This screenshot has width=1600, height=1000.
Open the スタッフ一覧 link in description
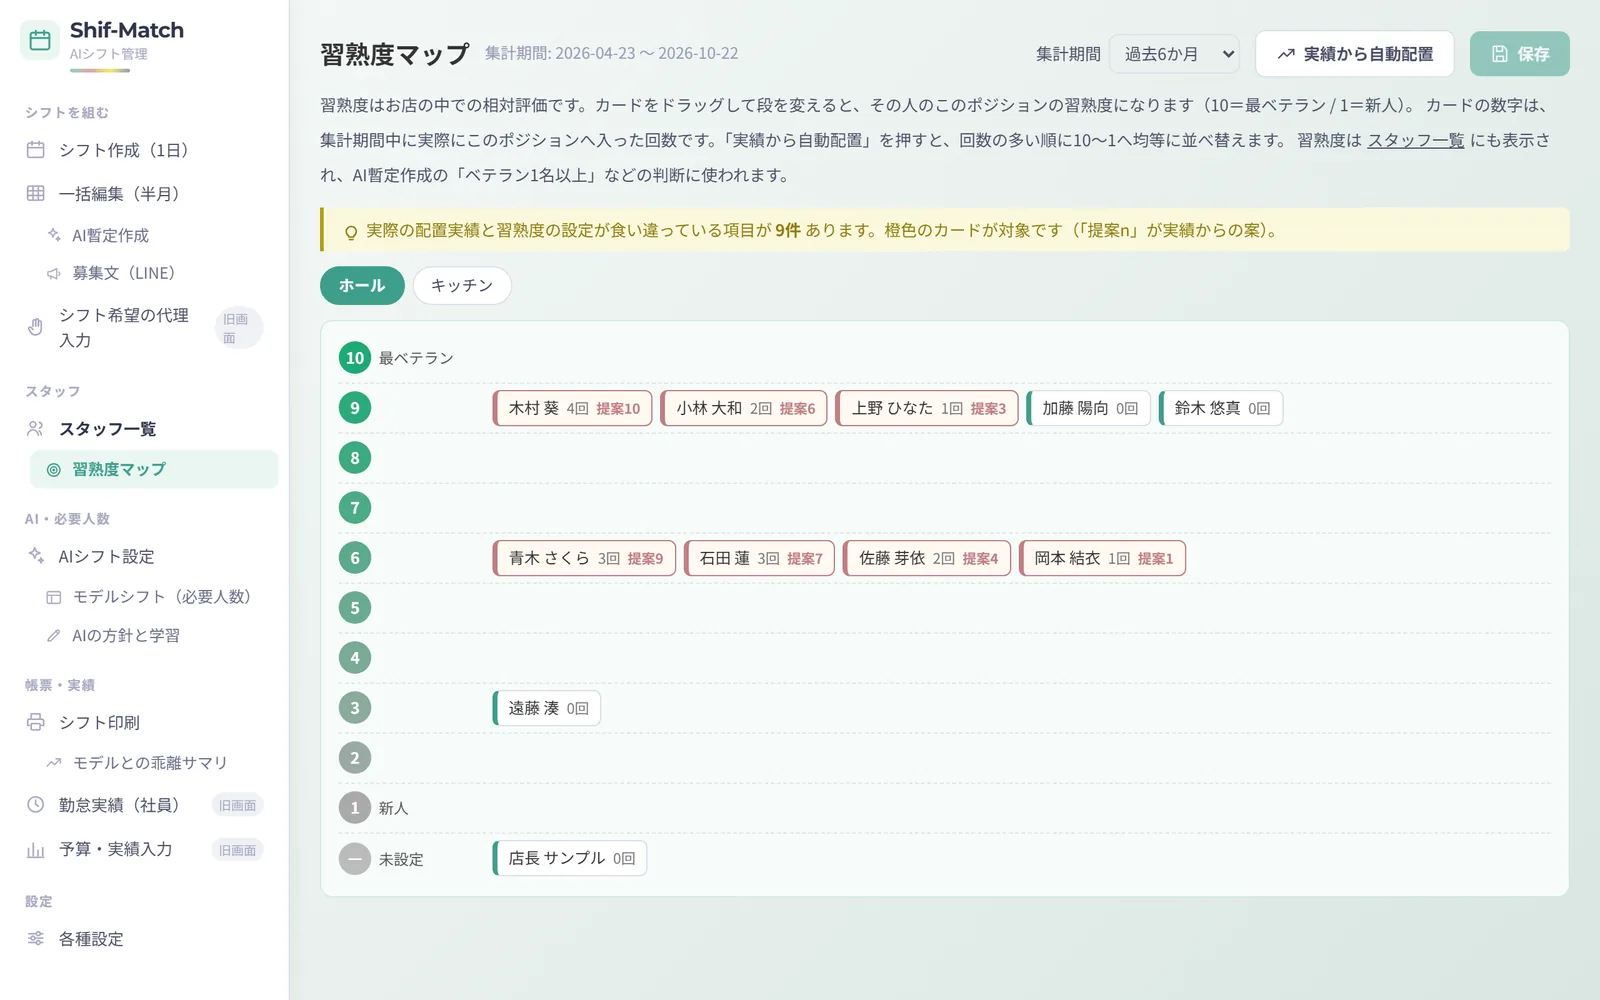[1416, 140]
